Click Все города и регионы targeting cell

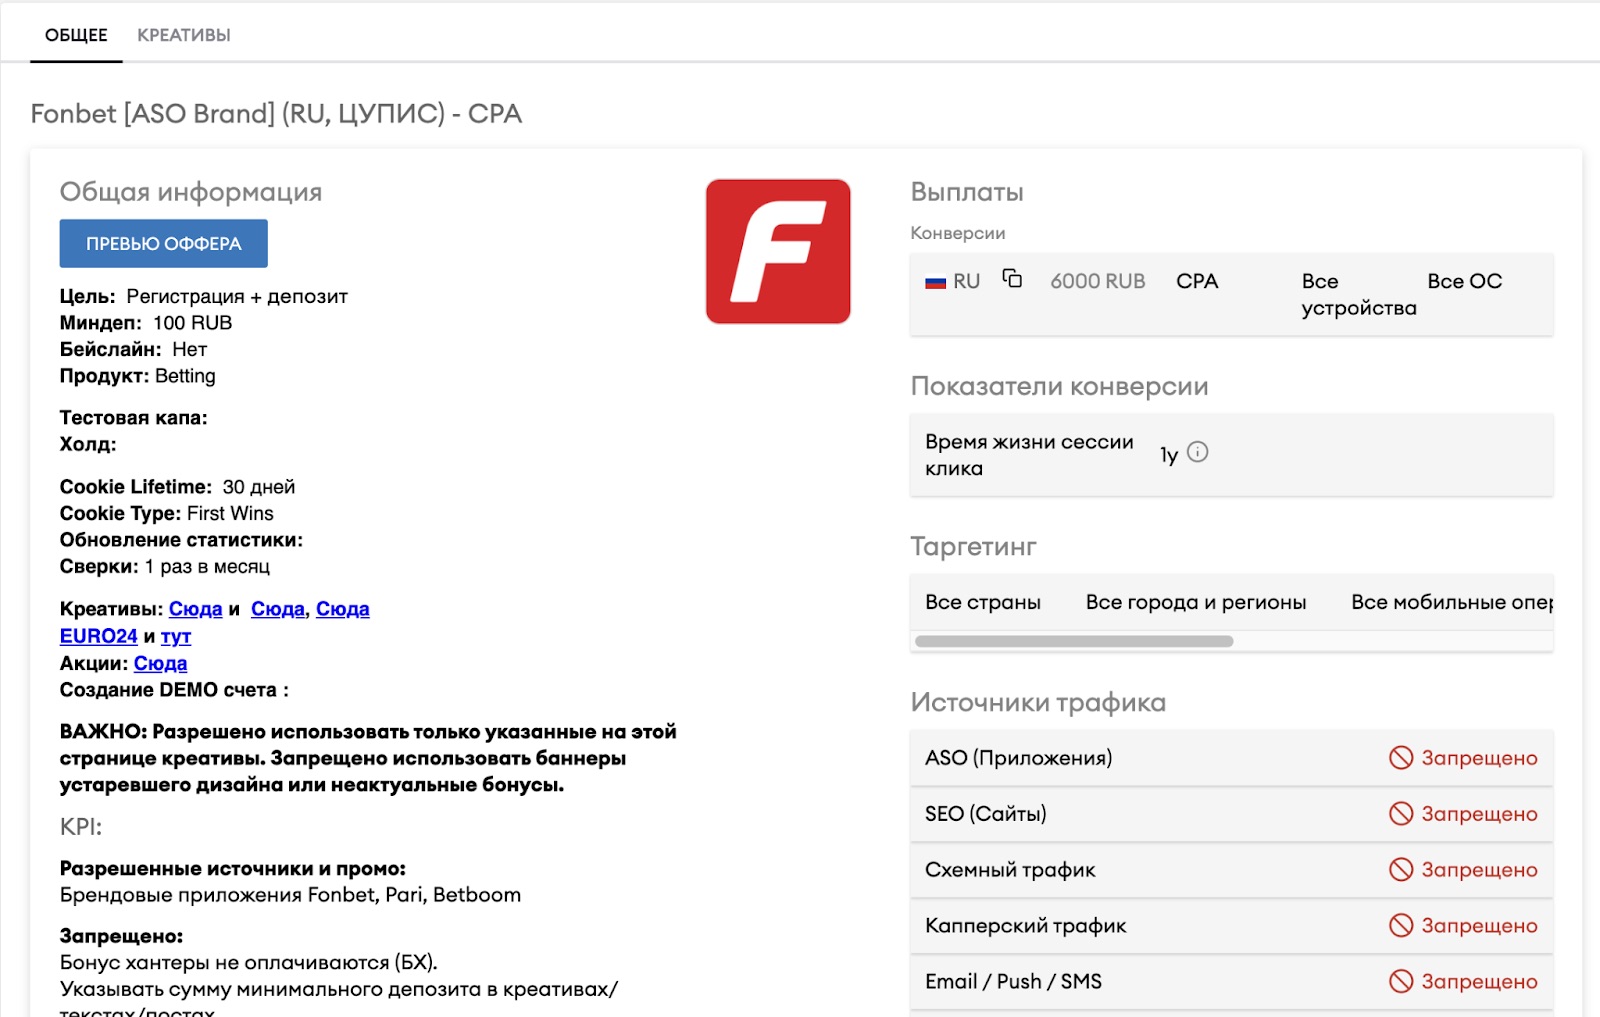(x=1196, y=602)
